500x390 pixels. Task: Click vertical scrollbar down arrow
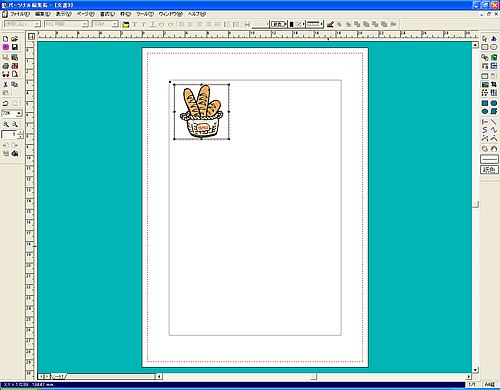(476, 370)
